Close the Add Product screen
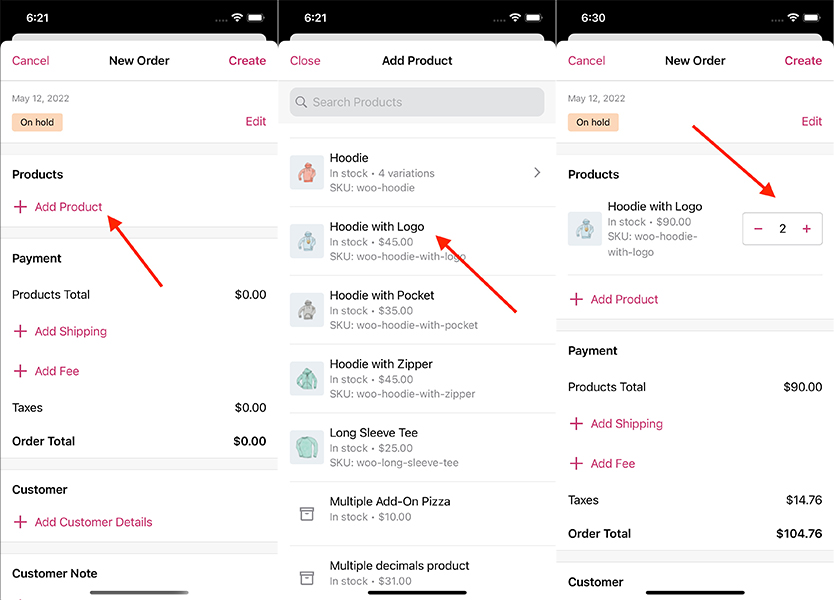 coord(305,61)
